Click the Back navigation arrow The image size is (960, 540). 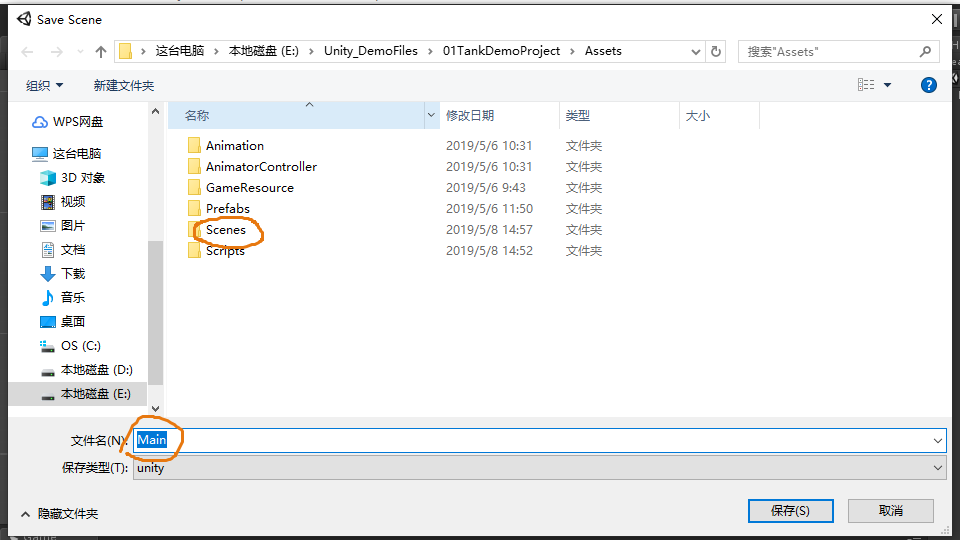click(x=27, y=52)
